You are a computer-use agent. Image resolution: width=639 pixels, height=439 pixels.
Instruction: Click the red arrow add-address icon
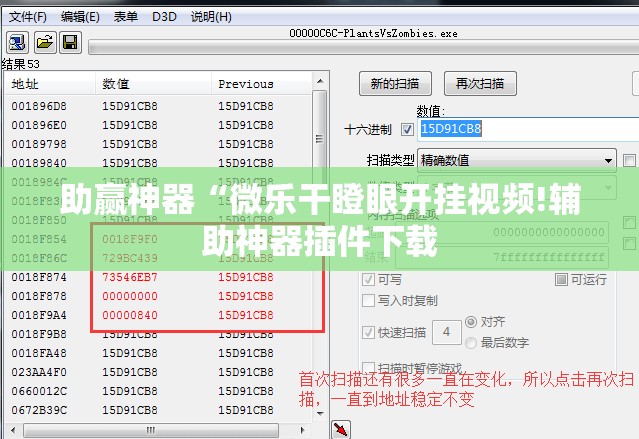[341, 429]
